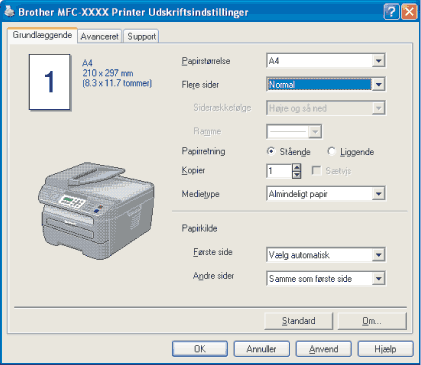Viewport: 421px width, 365px height.
Task: Click the page preview thumbnail showing 1
Action: point(50,82)
